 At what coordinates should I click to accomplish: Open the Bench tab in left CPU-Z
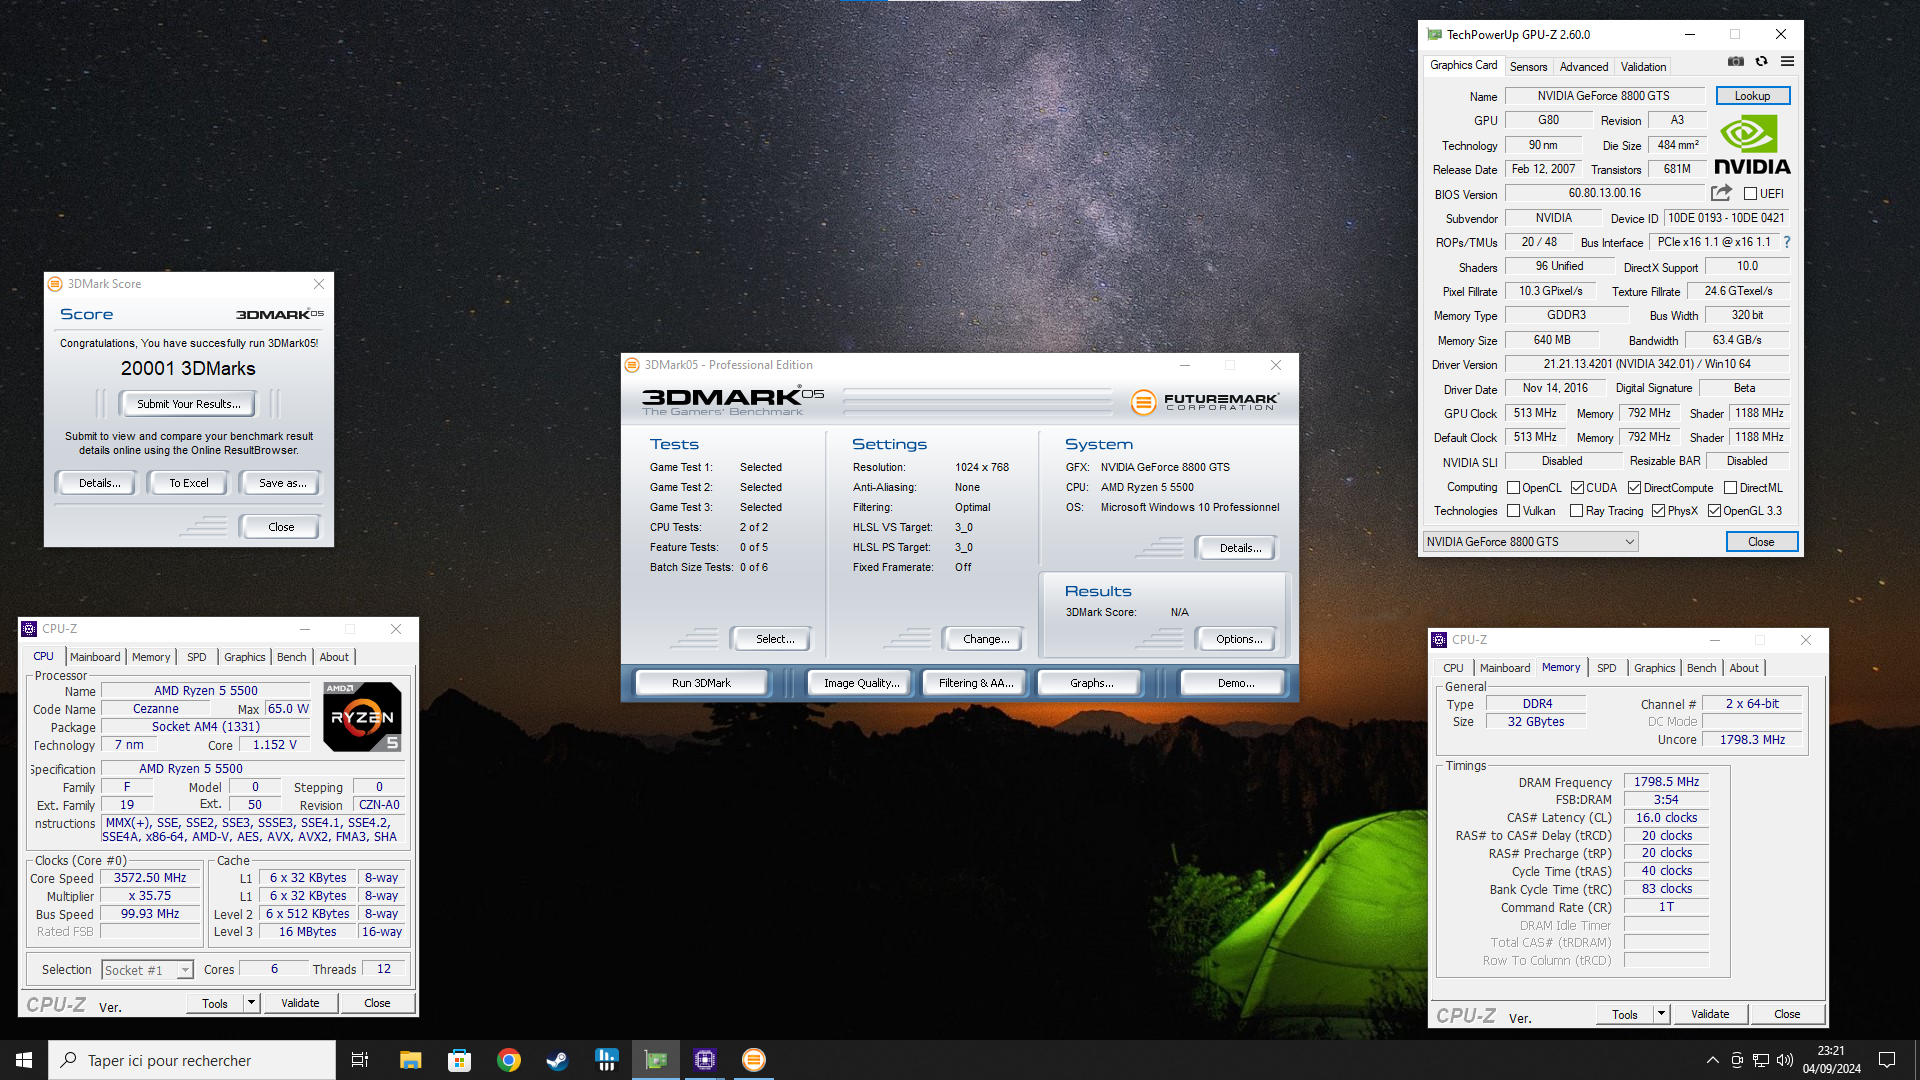click(291, 657)
